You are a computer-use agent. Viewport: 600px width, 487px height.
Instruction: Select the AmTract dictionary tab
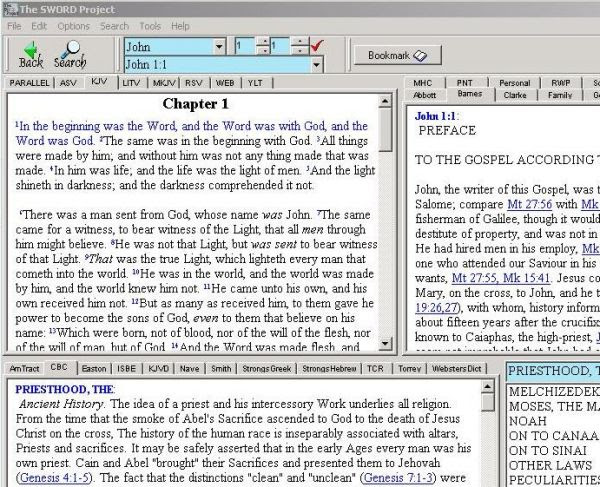(24, 369)
